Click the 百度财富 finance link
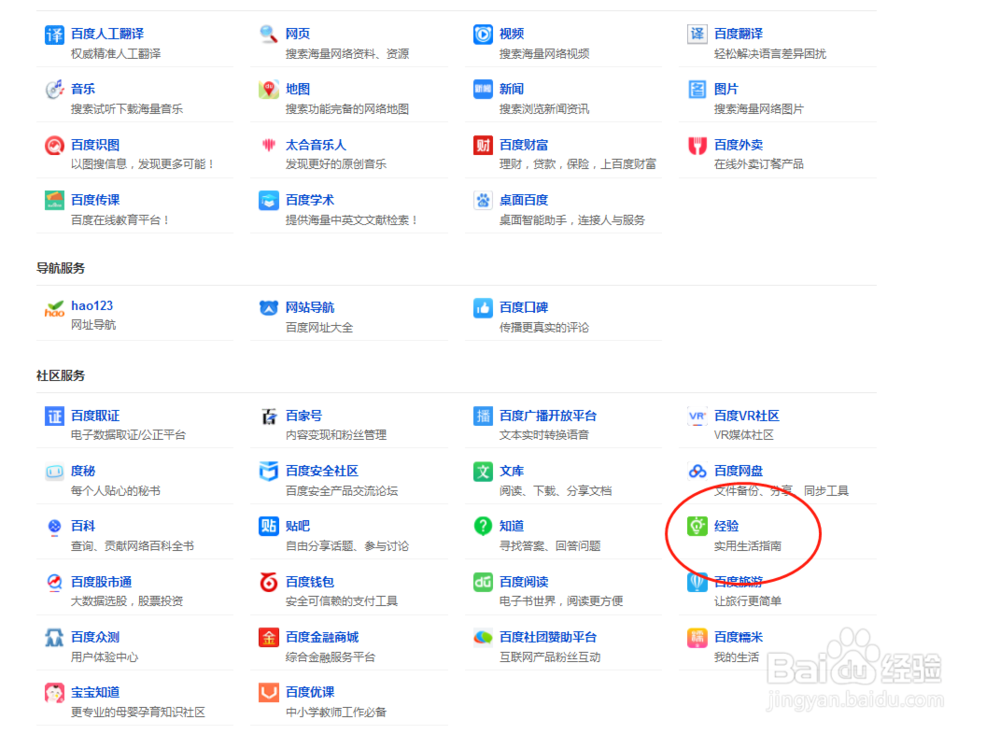Viewport: 1000px width, 734px height. [527, 144]
